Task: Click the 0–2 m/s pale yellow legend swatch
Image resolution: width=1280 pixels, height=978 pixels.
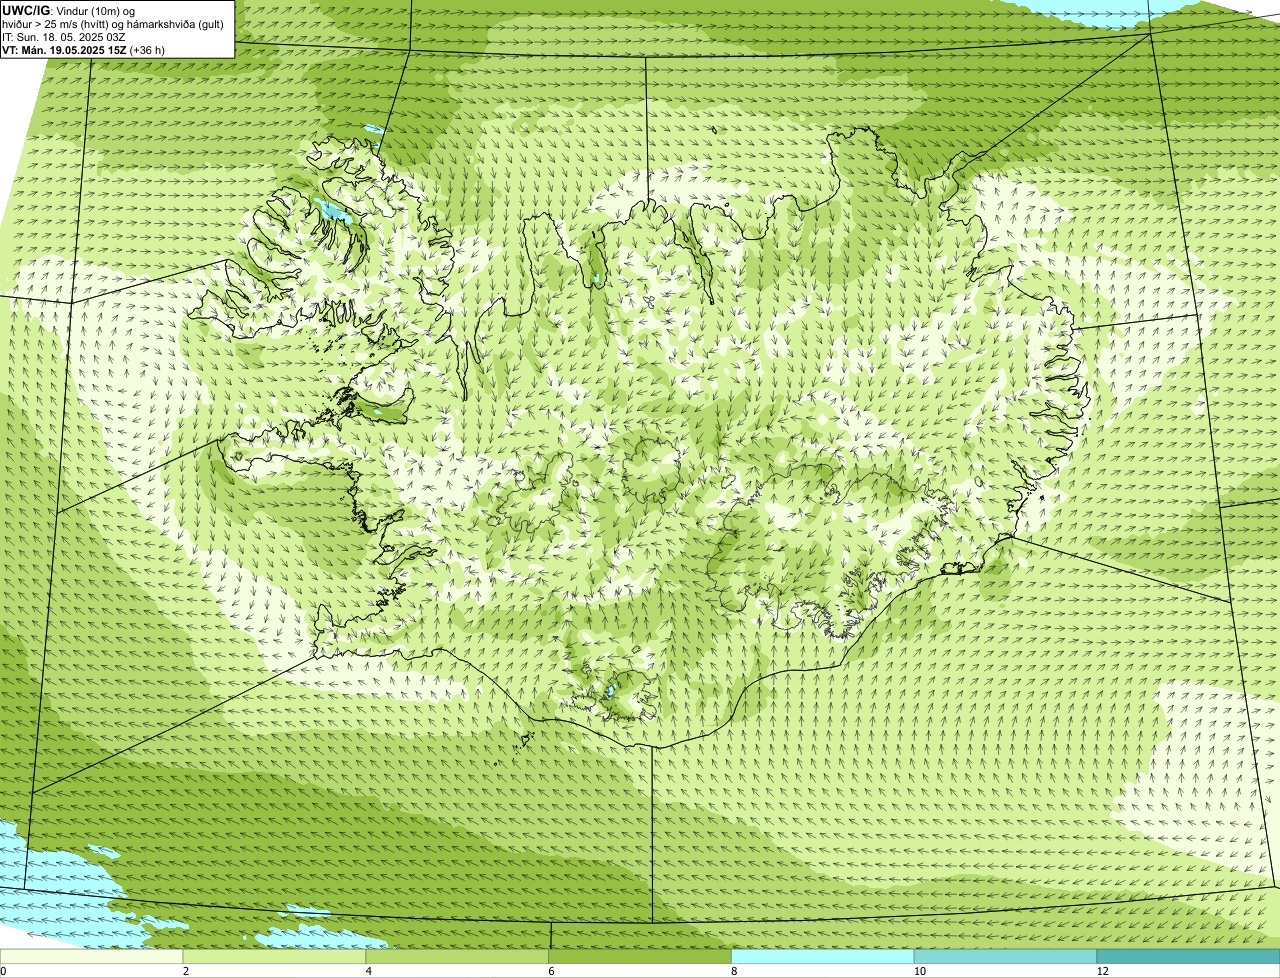Action: click(x=92, y=957)
